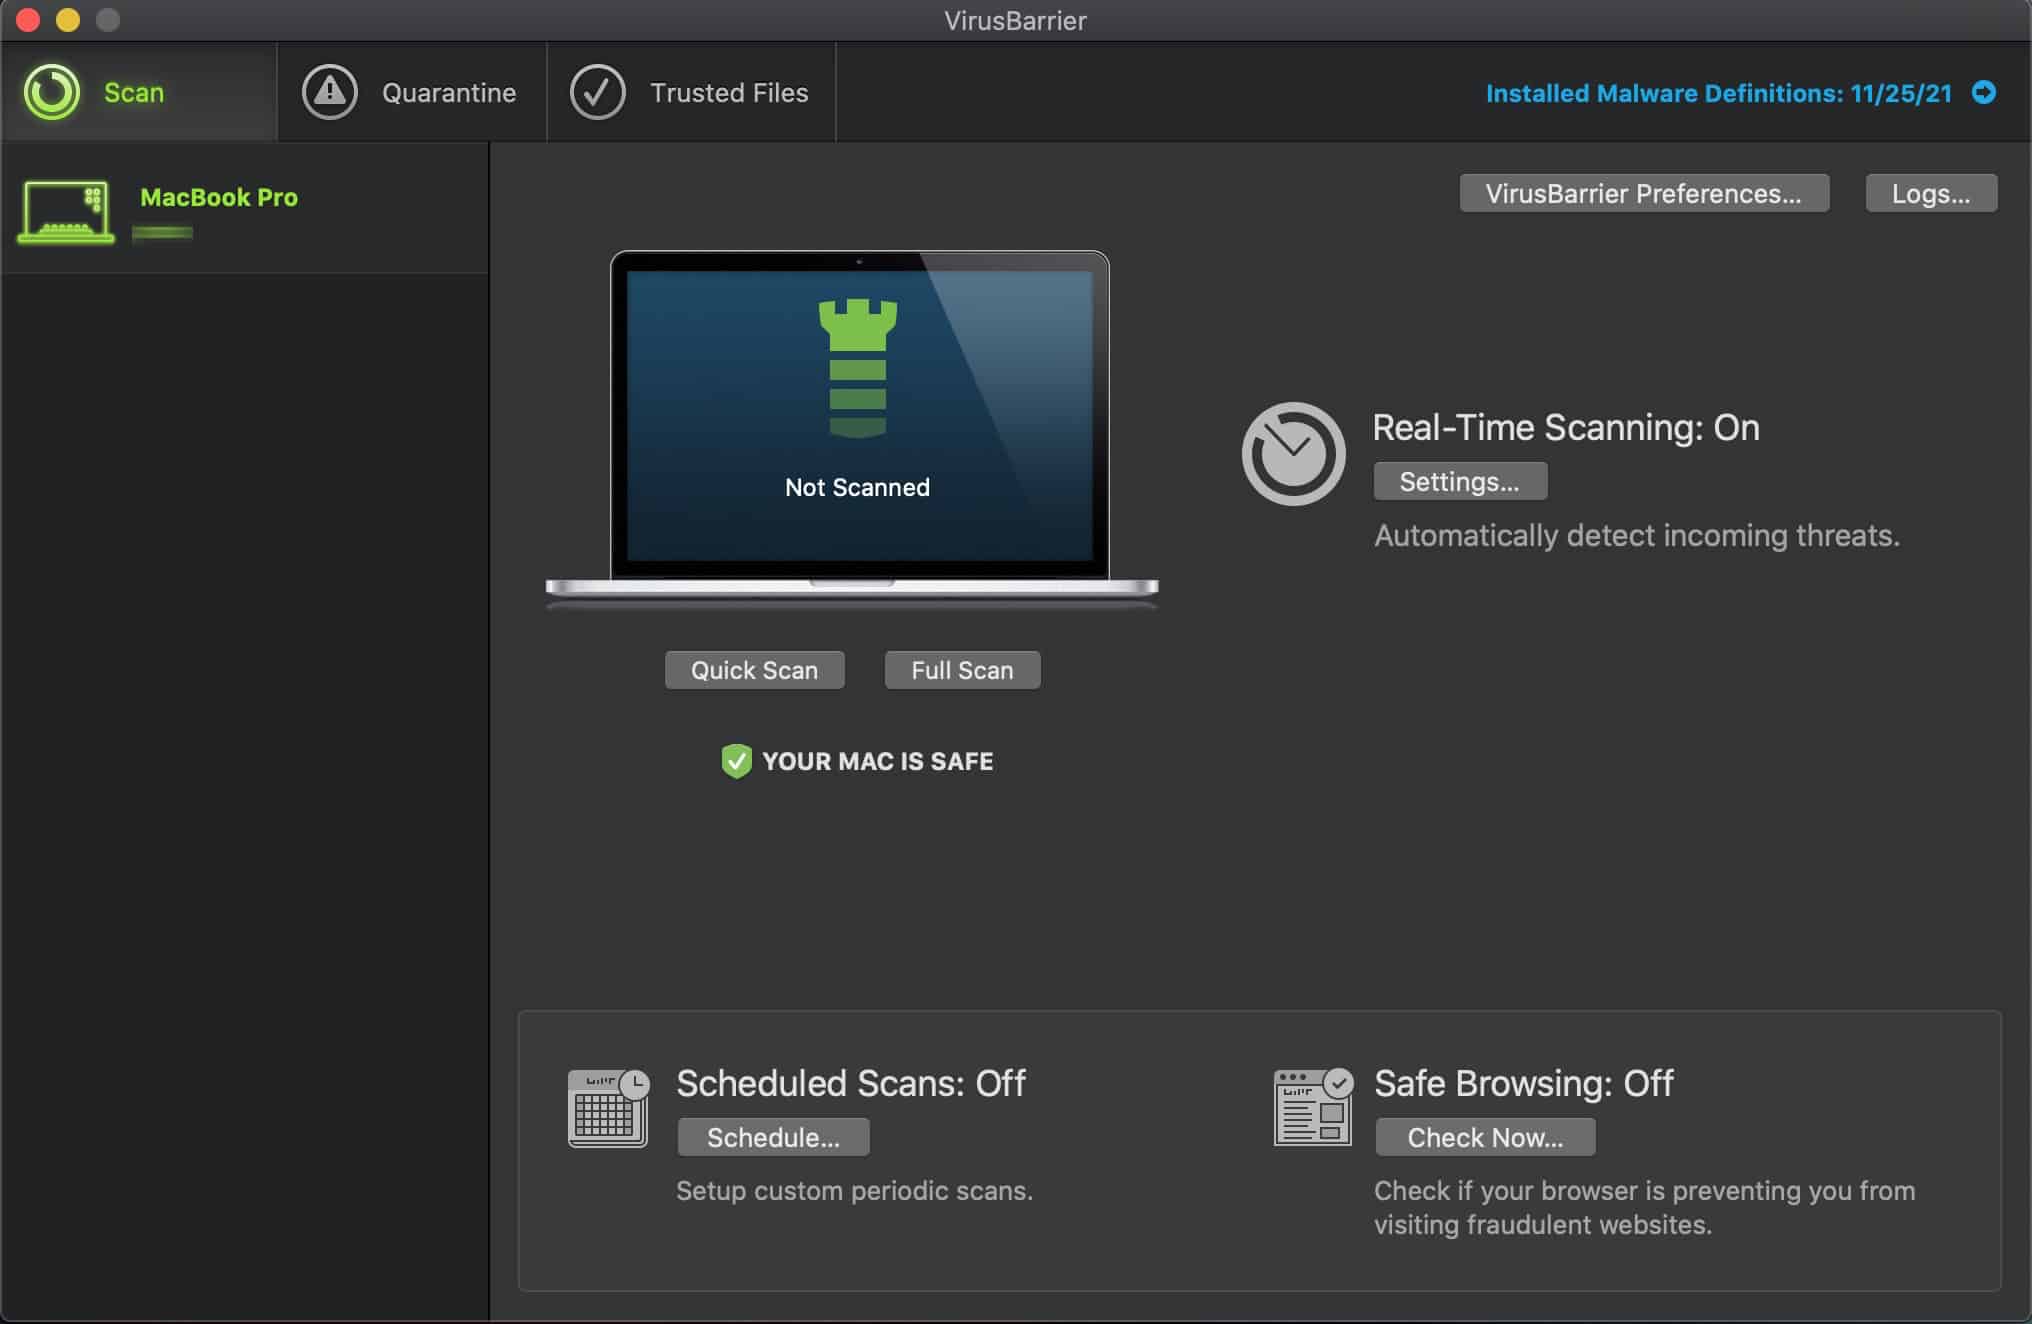
Task: Click the green progress bar under MacBook Pro
Action: coord(162,232)
